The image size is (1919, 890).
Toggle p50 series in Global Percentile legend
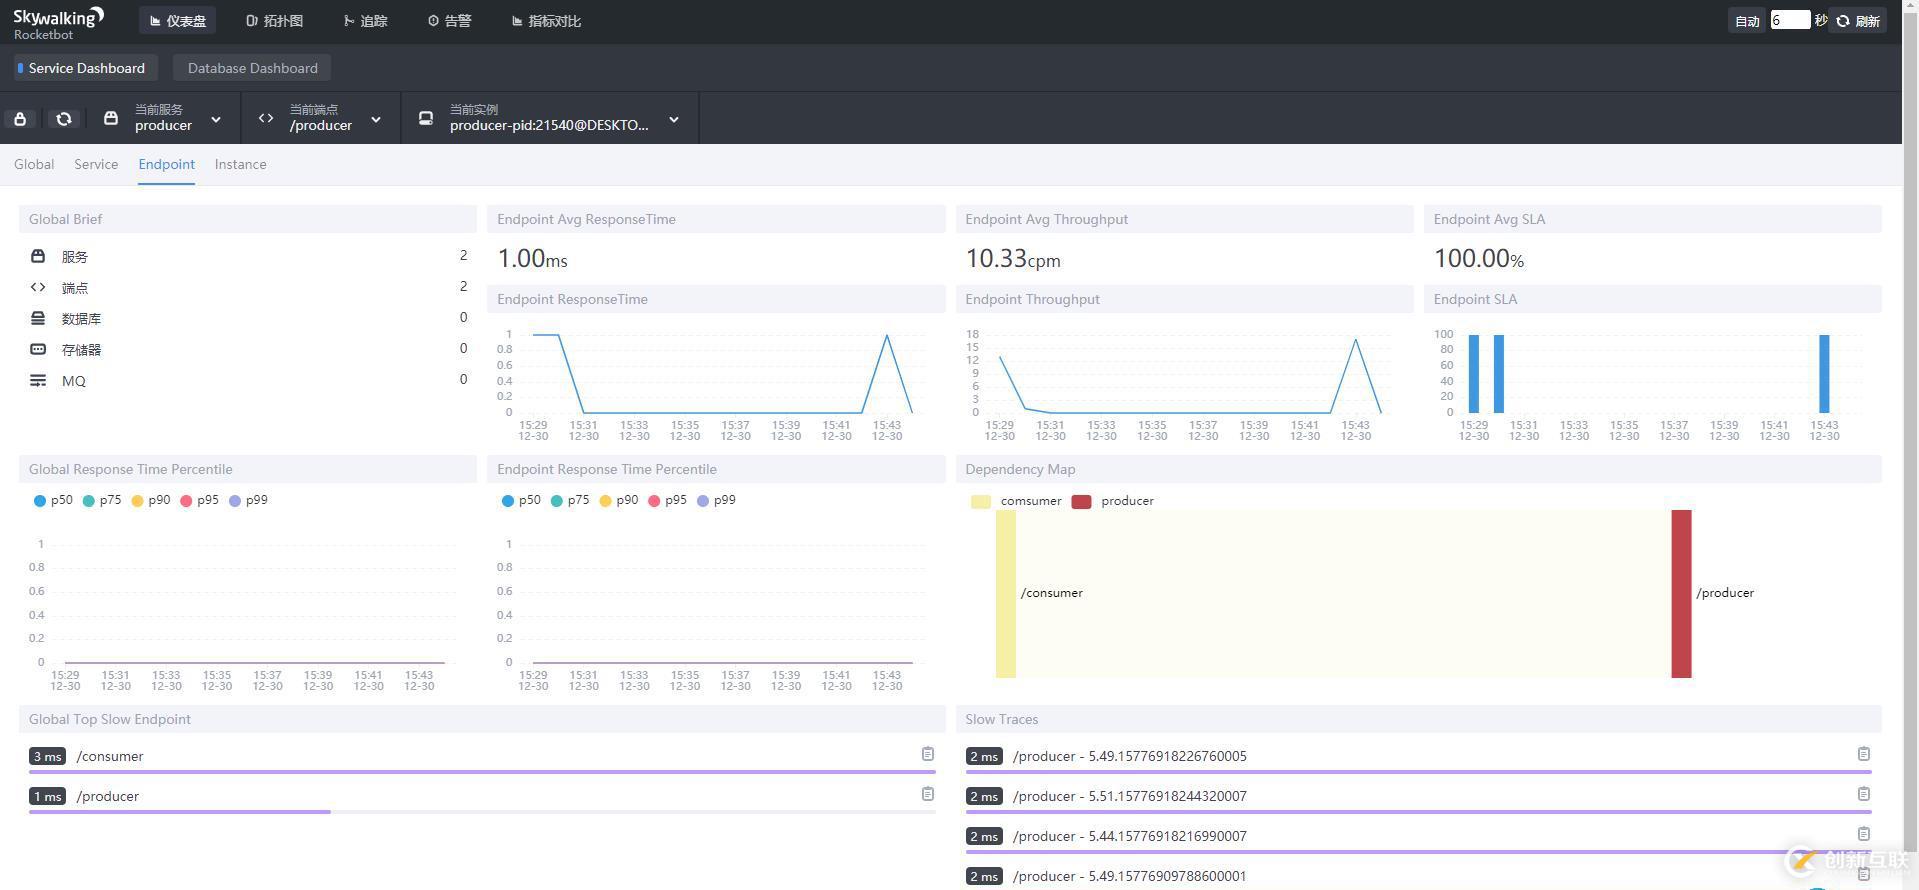tap(52, 500)
